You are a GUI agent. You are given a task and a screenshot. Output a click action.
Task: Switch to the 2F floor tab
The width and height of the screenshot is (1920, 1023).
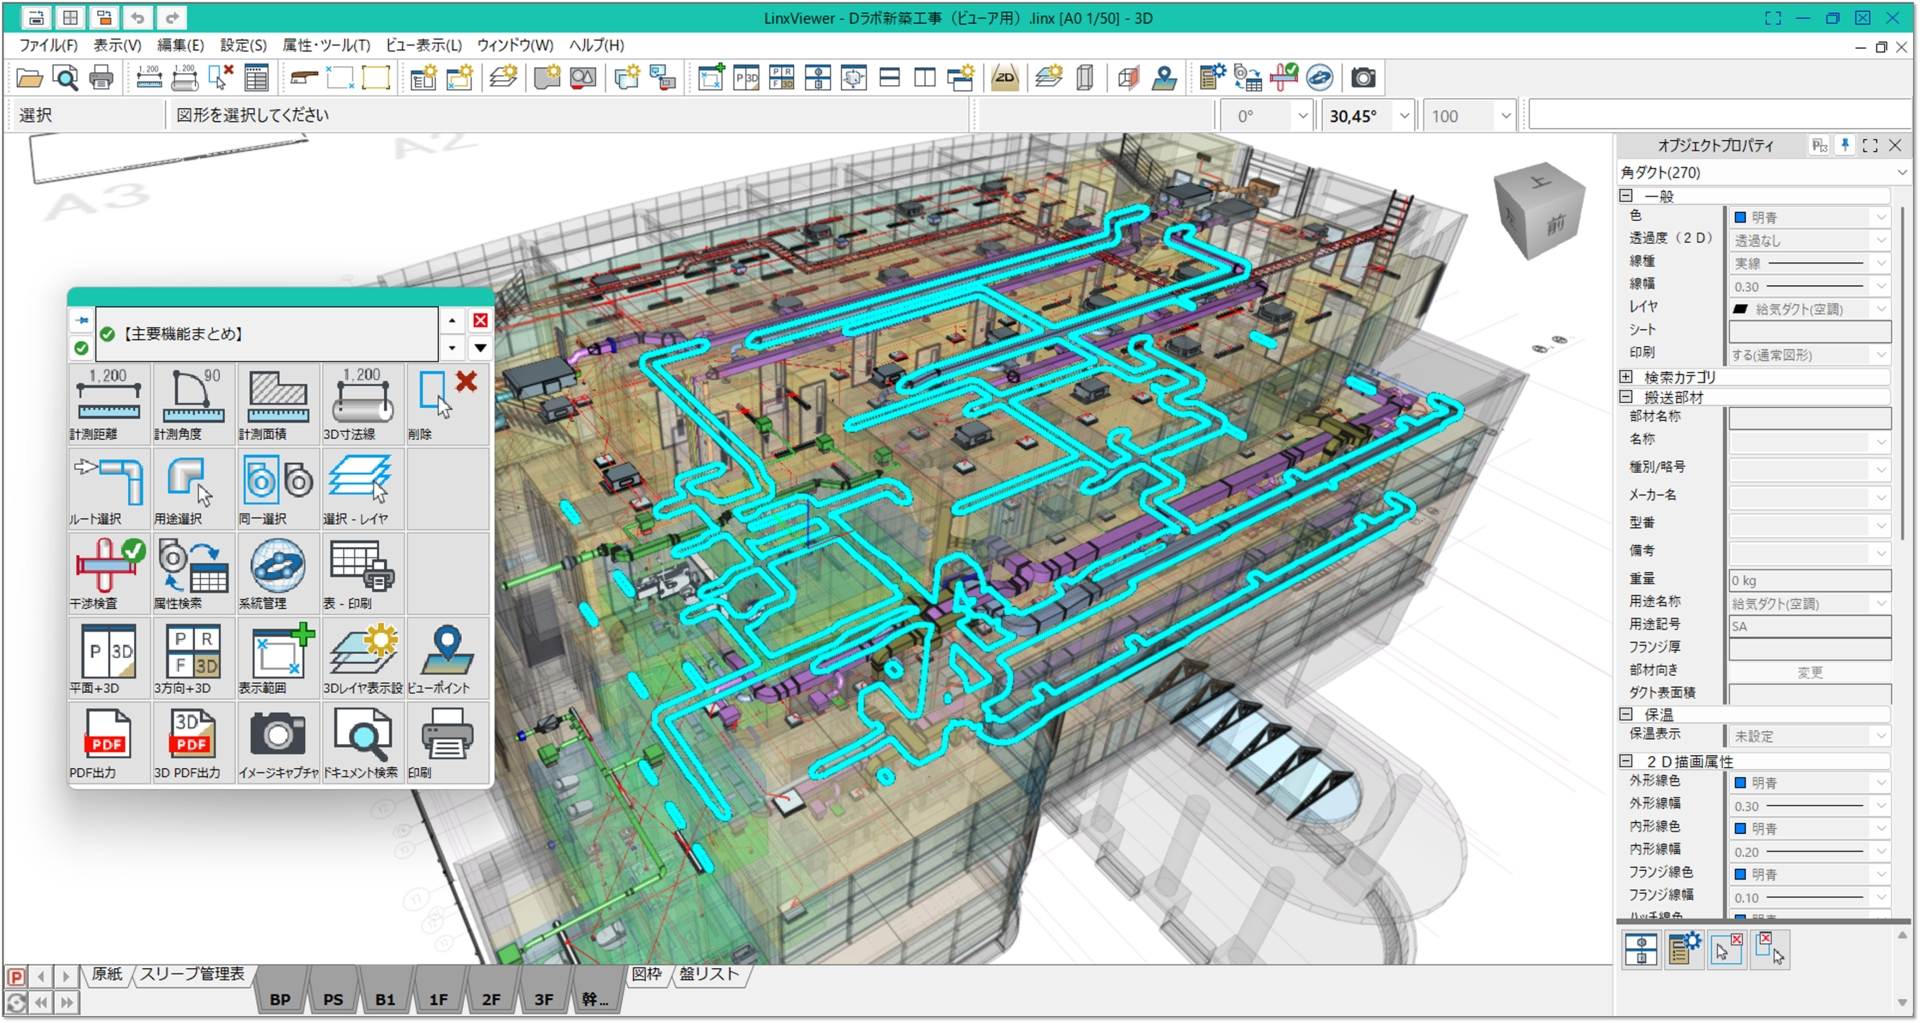[490, 999]
